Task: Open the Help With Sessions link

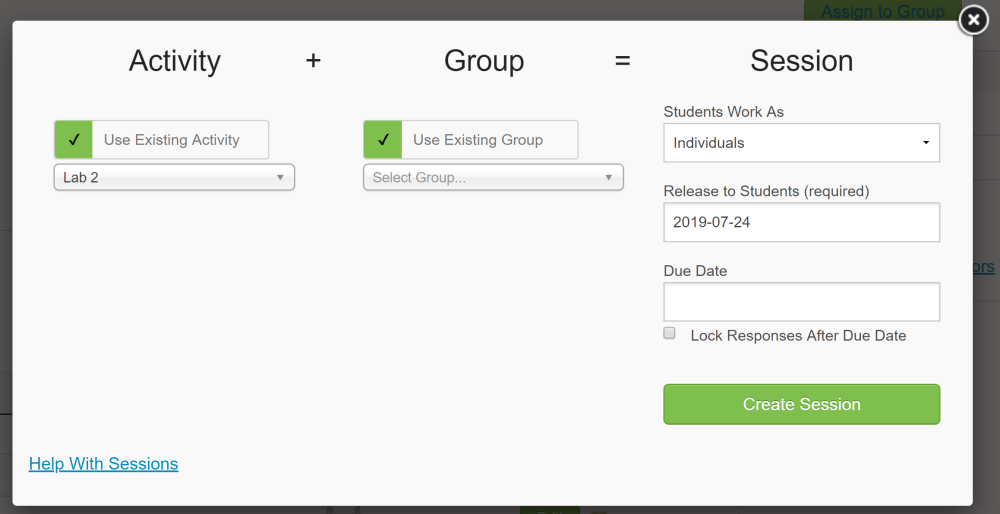Action: coord(103,464)
